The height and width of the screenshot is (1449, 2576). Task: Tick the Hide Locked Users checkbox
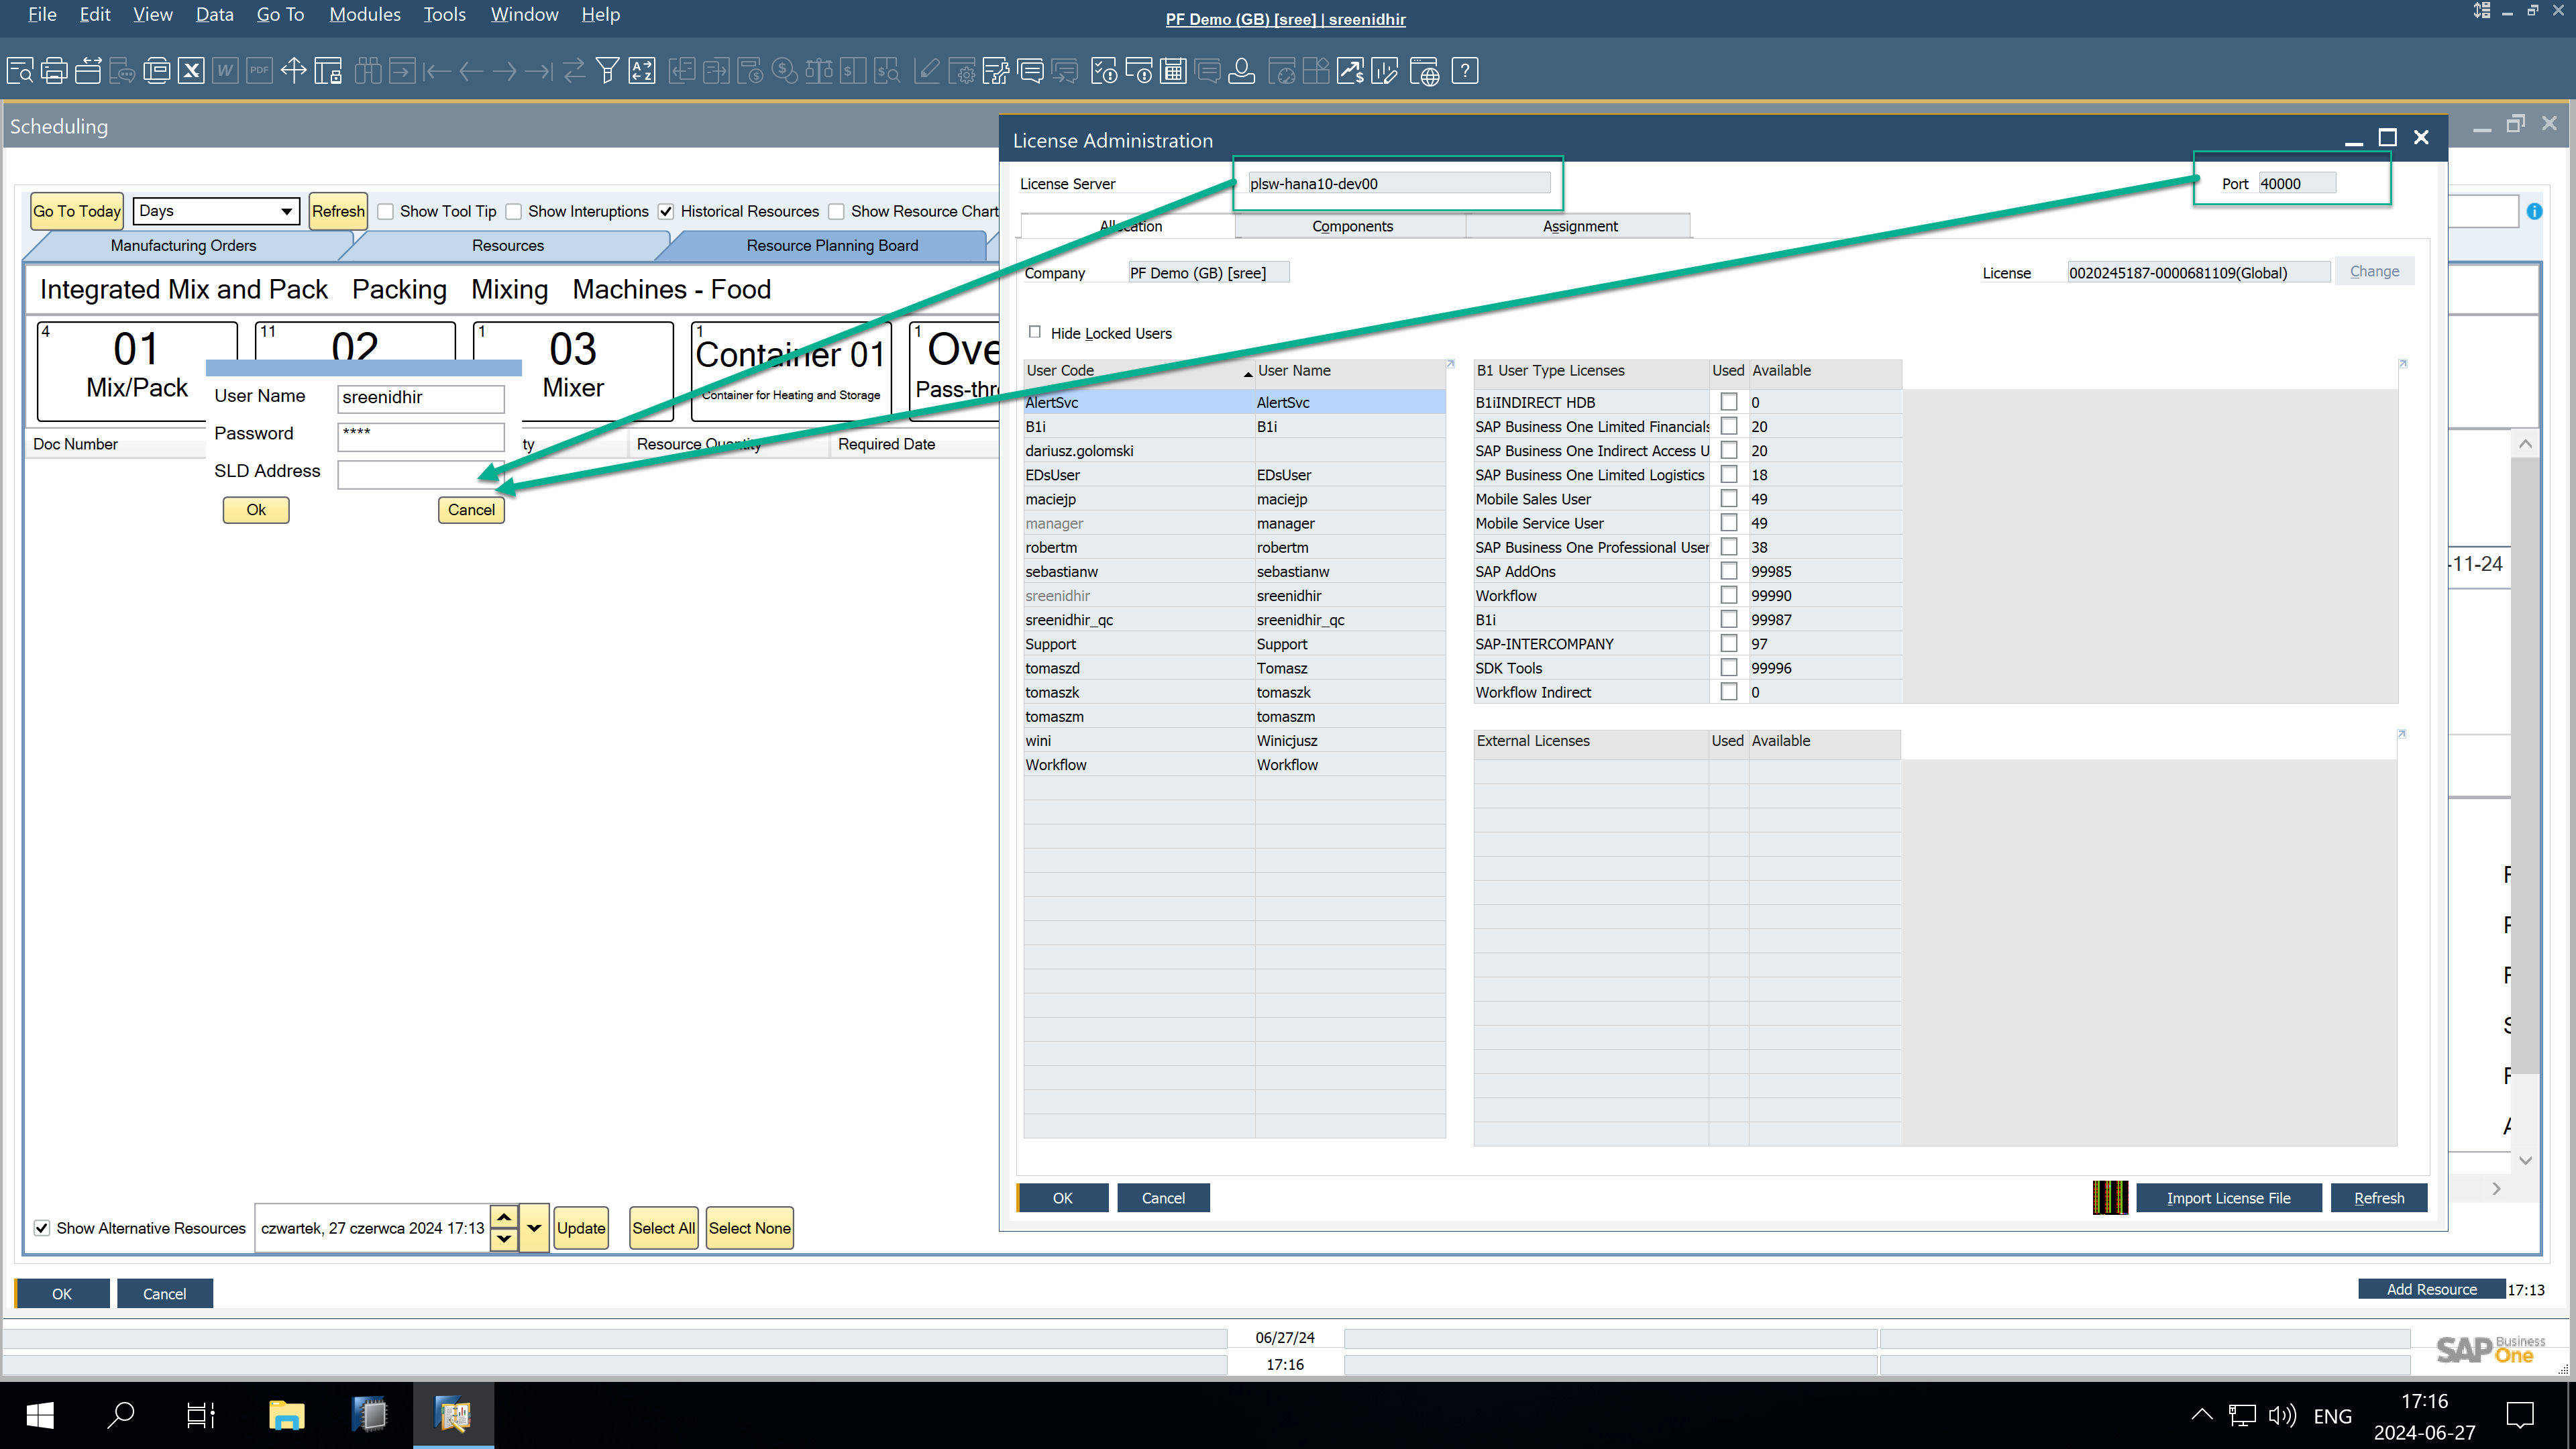tap(1035, 332)
